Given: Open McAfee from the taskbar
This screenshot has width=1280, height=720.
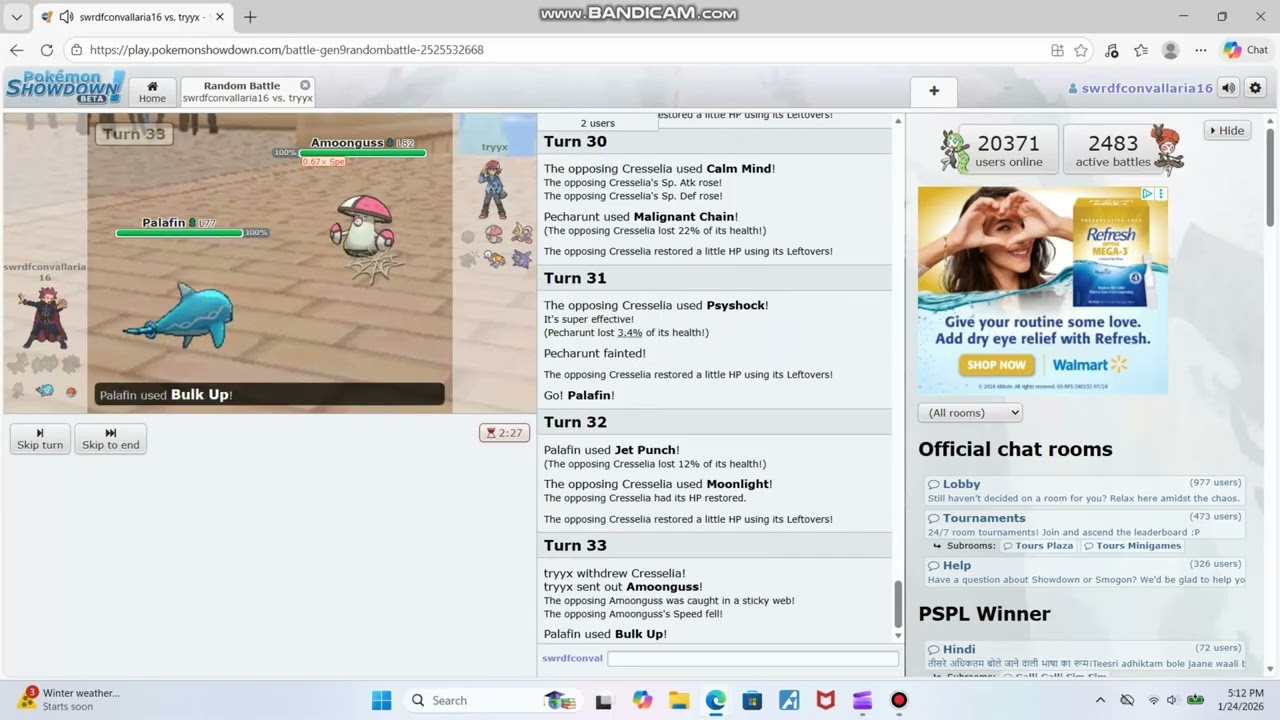Looking at the screenshot, I should 826,700.
